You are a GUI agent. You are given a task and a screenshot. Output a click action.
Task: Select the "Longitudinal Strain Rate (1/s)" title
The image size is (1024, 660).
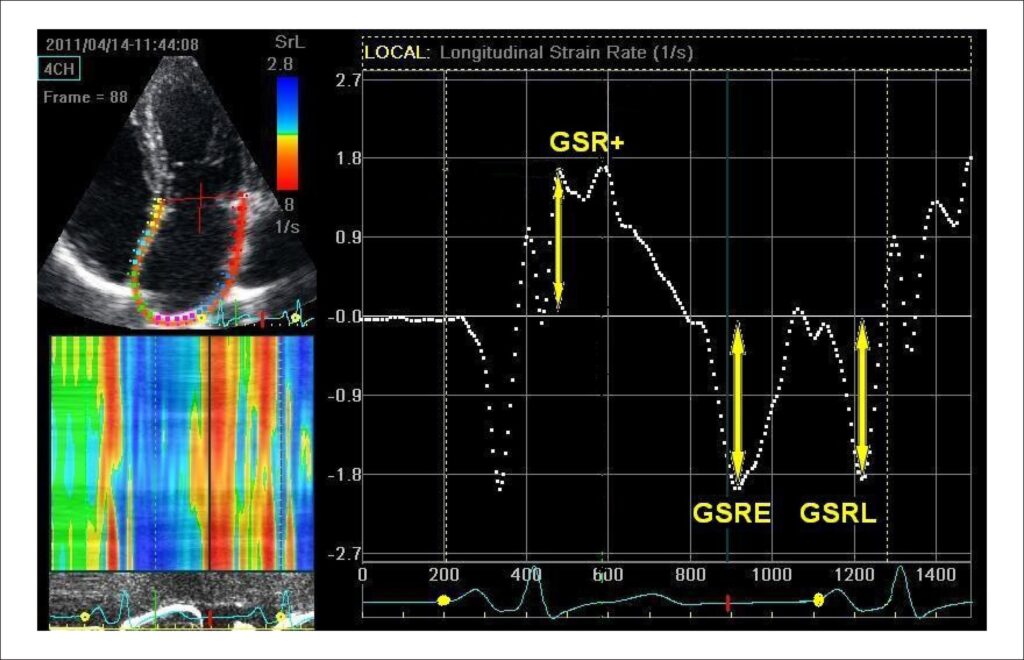(x=566, y=52)
